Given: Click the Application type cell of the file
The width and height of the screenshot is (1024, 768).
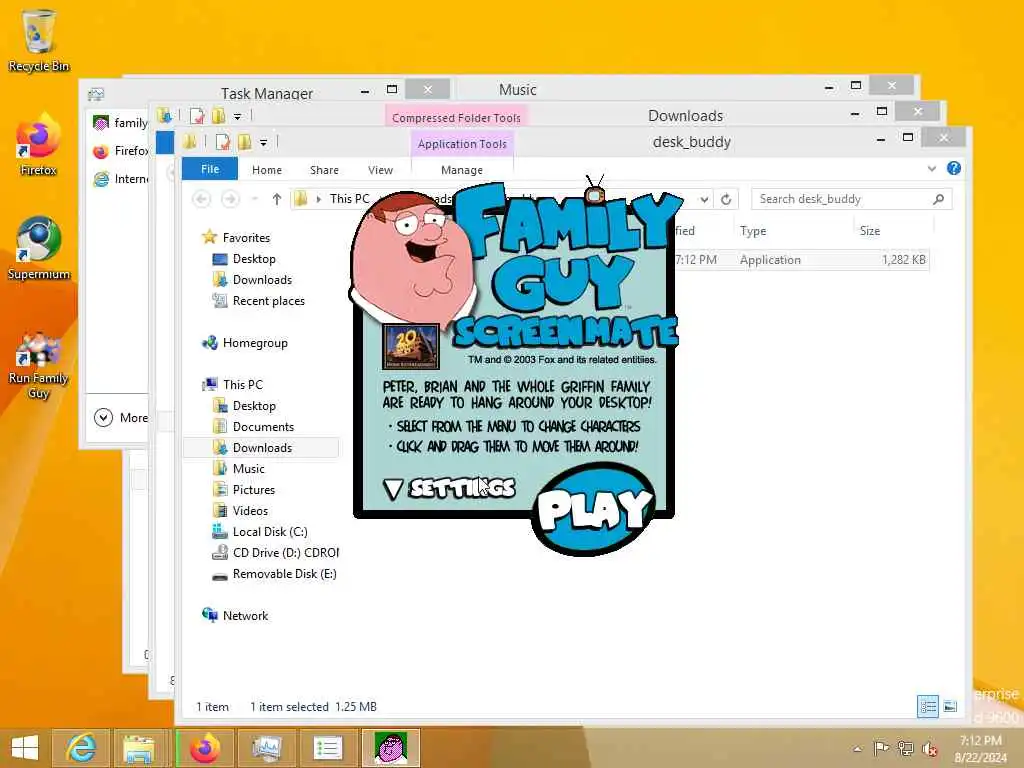Looking at the screenshot, I should point(770,259).
